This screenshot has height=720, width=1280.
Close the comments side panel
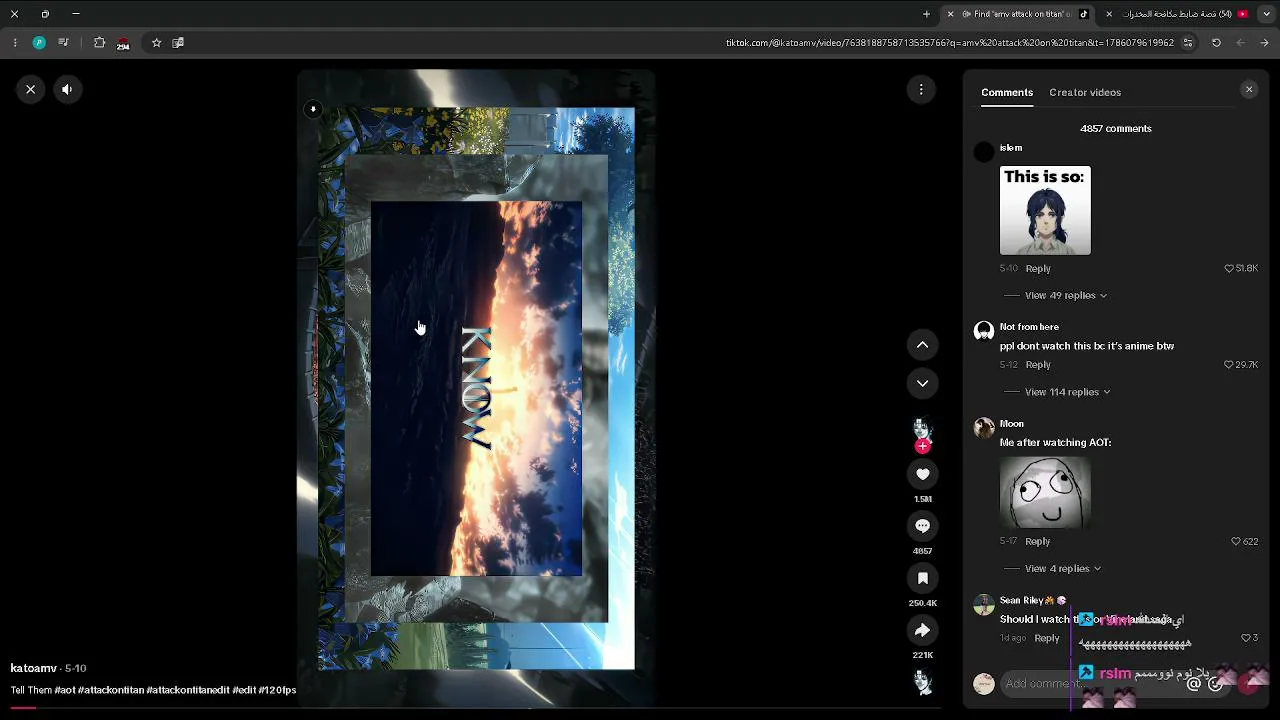point(1249,89)
